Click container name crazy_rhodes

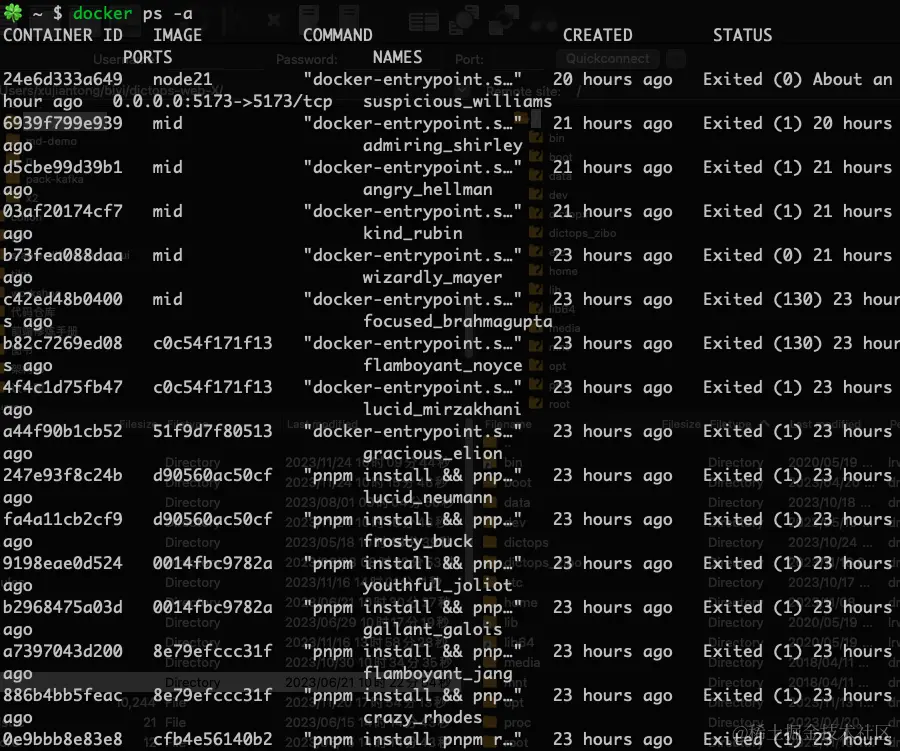tap(422, 718)
